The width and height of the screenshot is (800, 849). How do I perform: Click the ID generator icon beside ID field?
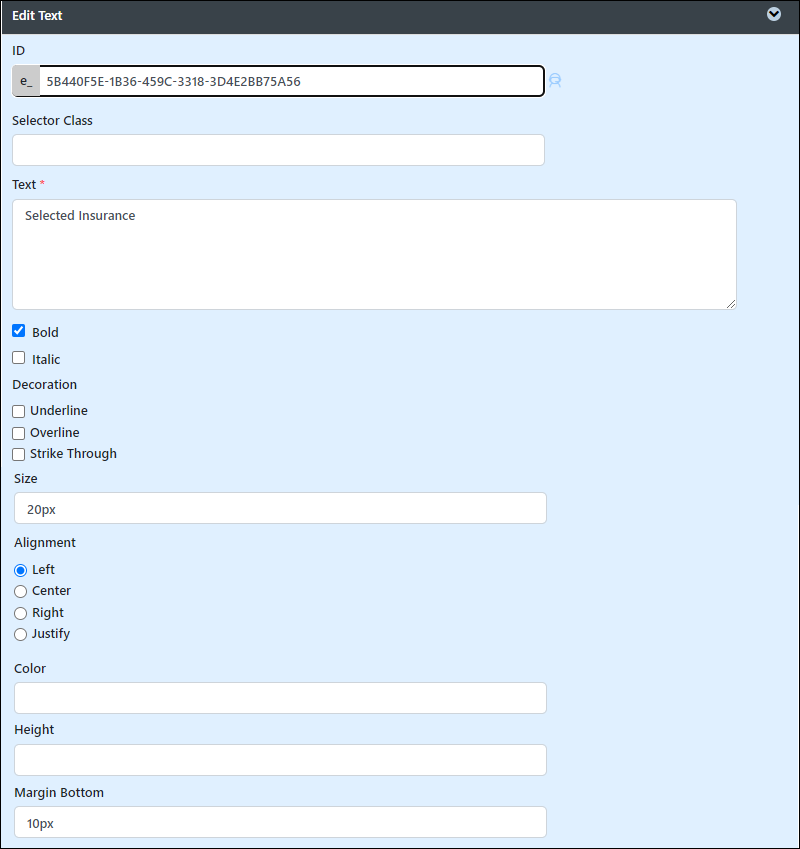pyautogui.click(x=555, y=81)
